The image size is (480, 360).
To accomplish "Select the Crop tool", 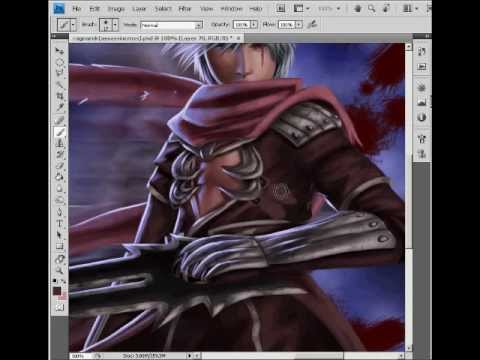I will click(59, 96).
